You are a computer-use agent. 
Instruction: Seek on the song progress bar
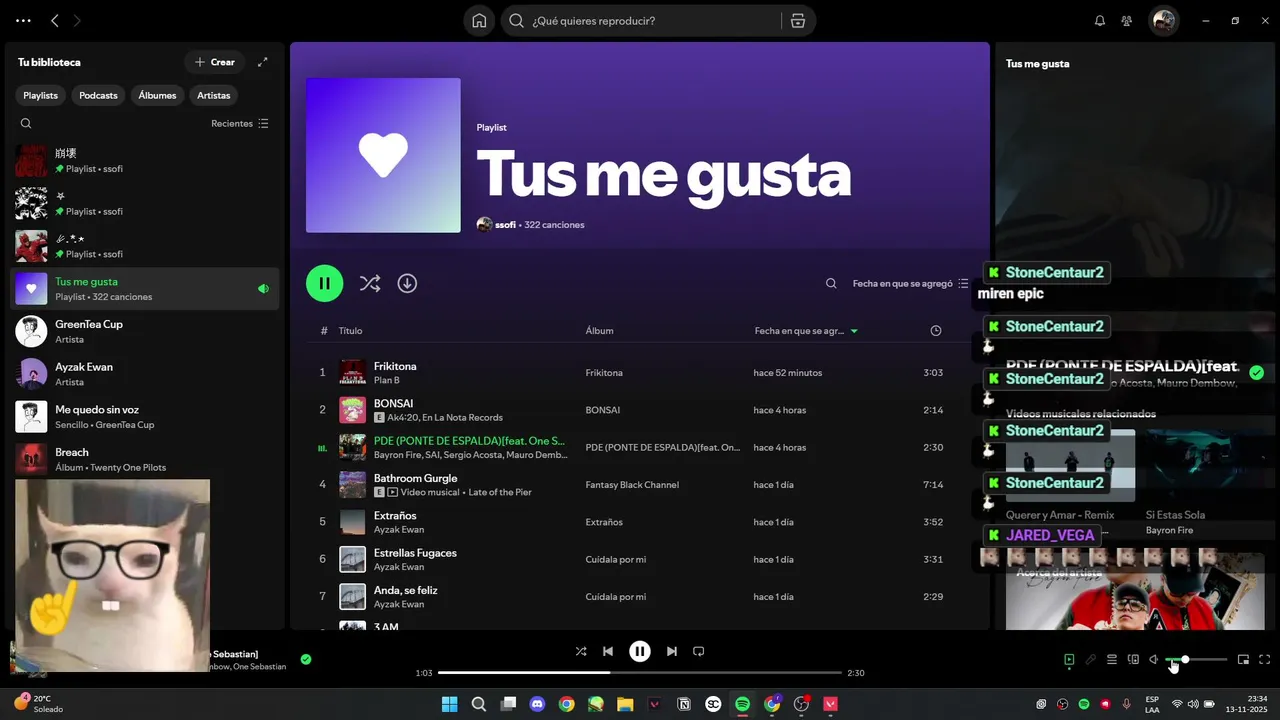(640, 673)
